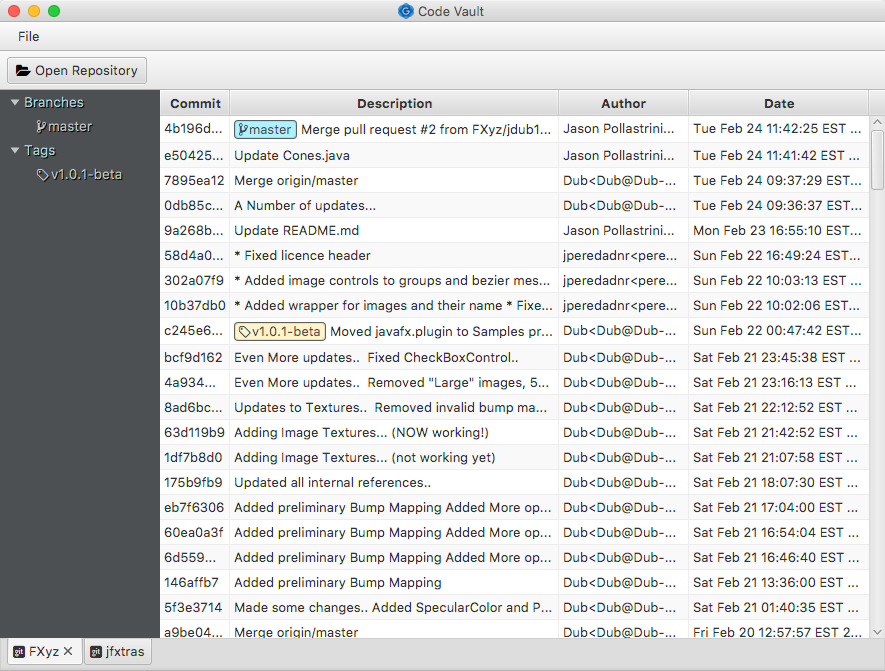Sort by the Date column header
Screen dimensions: 885x671
coord(779,103)
